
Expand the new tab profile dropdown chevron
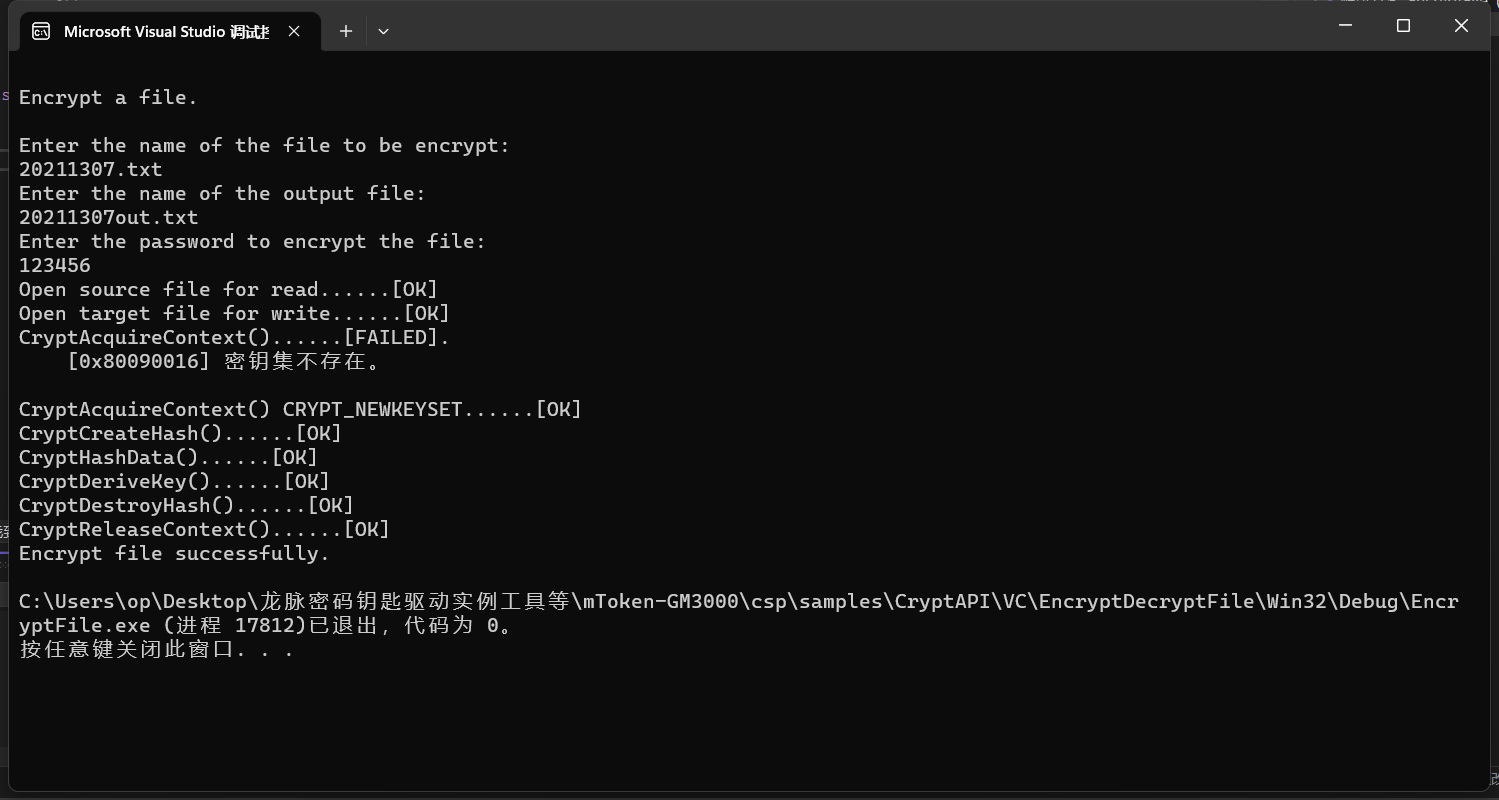click(x=383, y=31)
